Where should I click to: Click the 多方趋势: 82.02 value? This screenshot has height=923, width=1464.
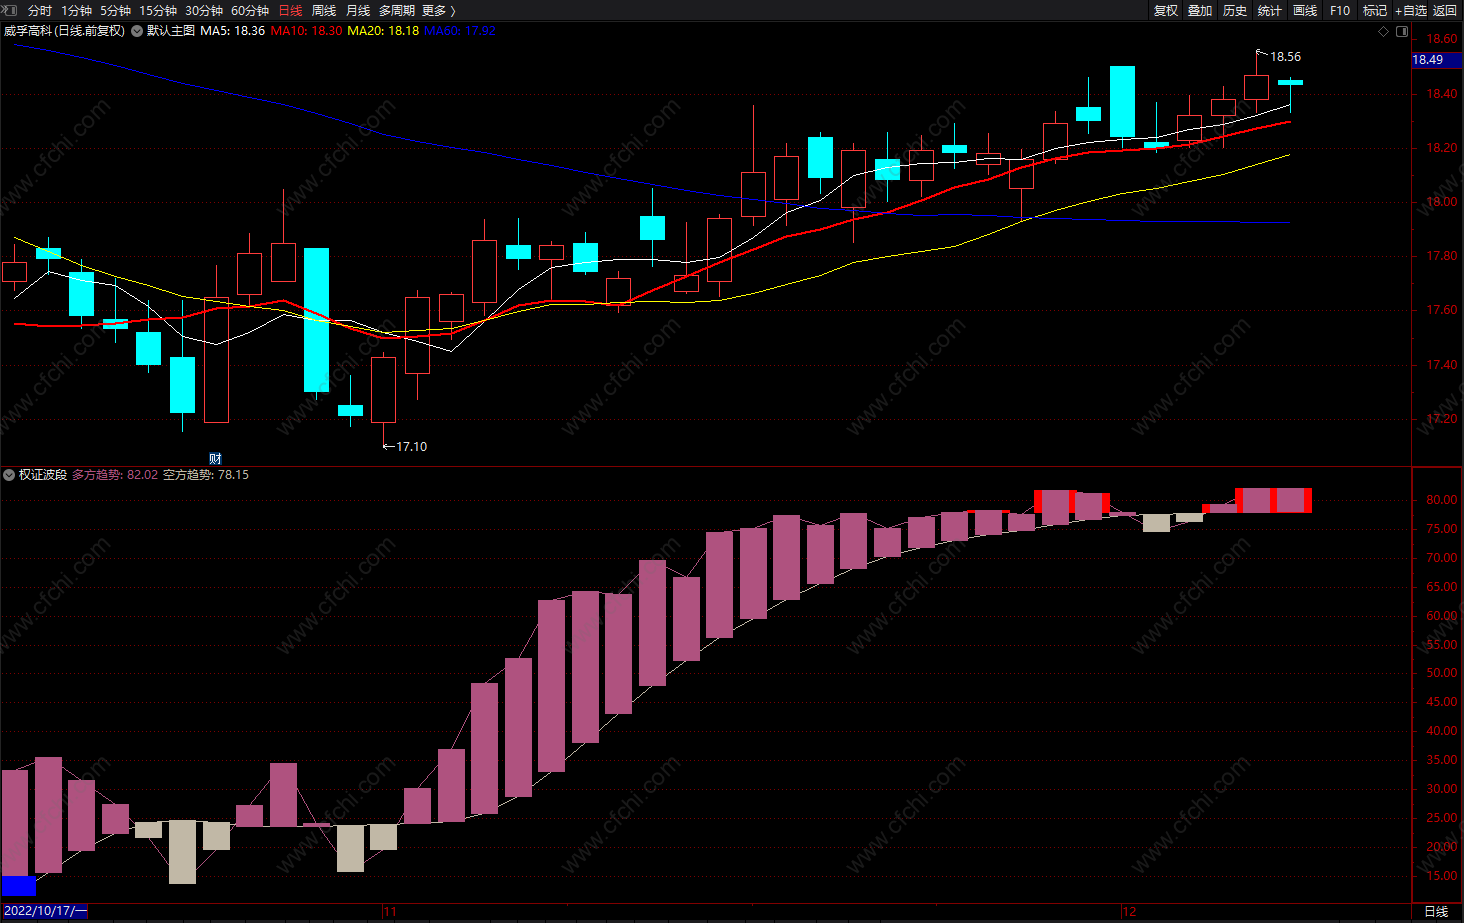coord(115,475)
